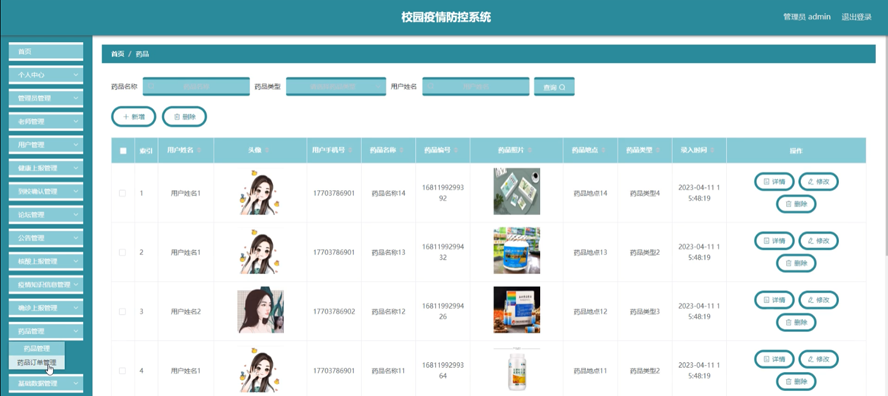Open the 药品类型 filter dropdown

click(336, 87)
